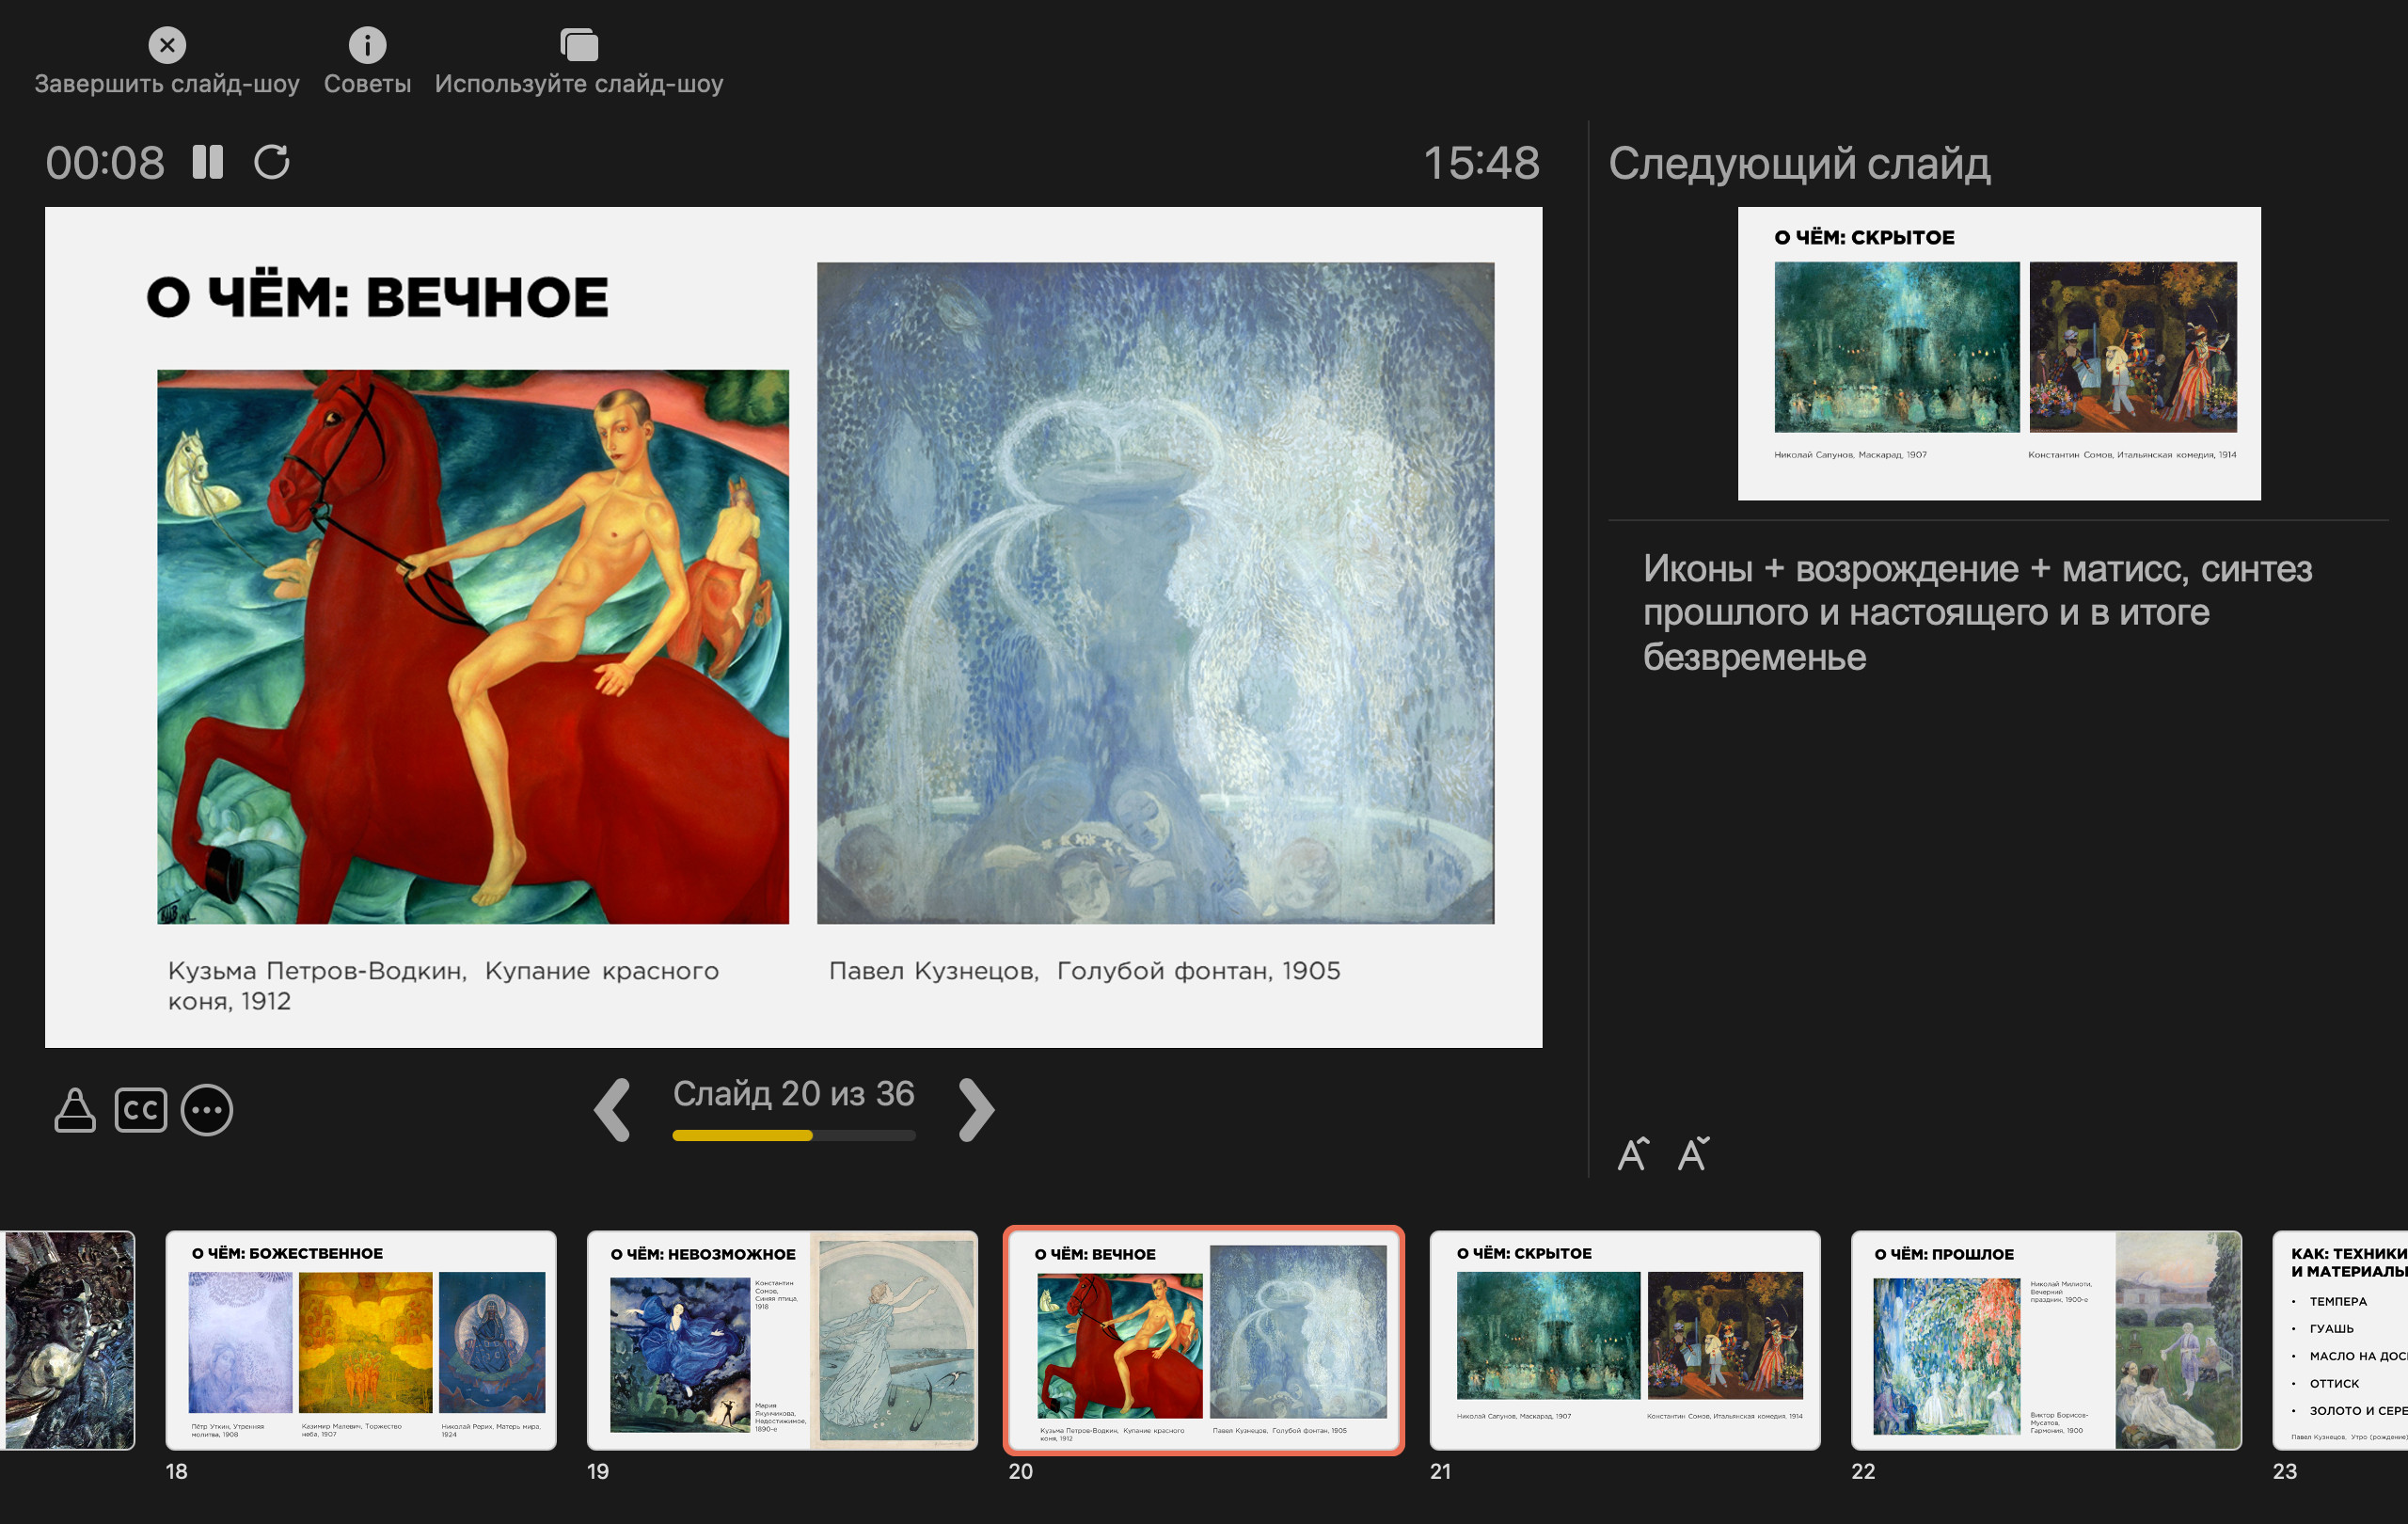Select slide 20 thumbnail О ЧЁМ: ВЕЧНОЕ
The height and width of the screenshot is (1524, 2408).
[x=1204, y=1340]
